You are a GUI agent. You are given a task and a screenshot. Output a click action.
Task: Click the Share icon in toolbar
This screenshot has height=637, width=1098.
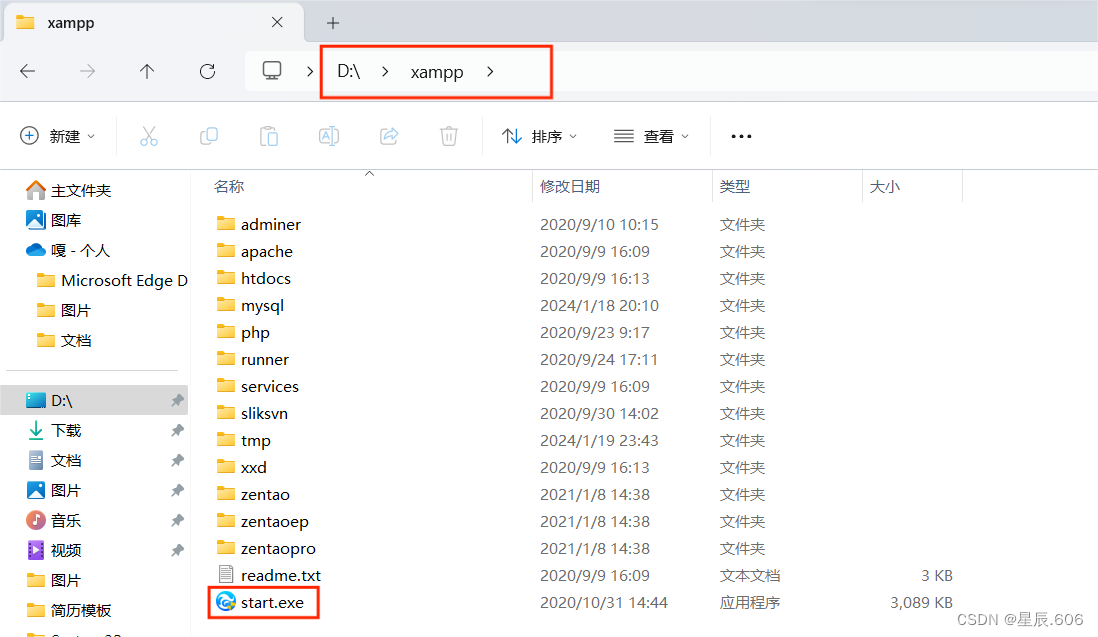tap(389, 136)
